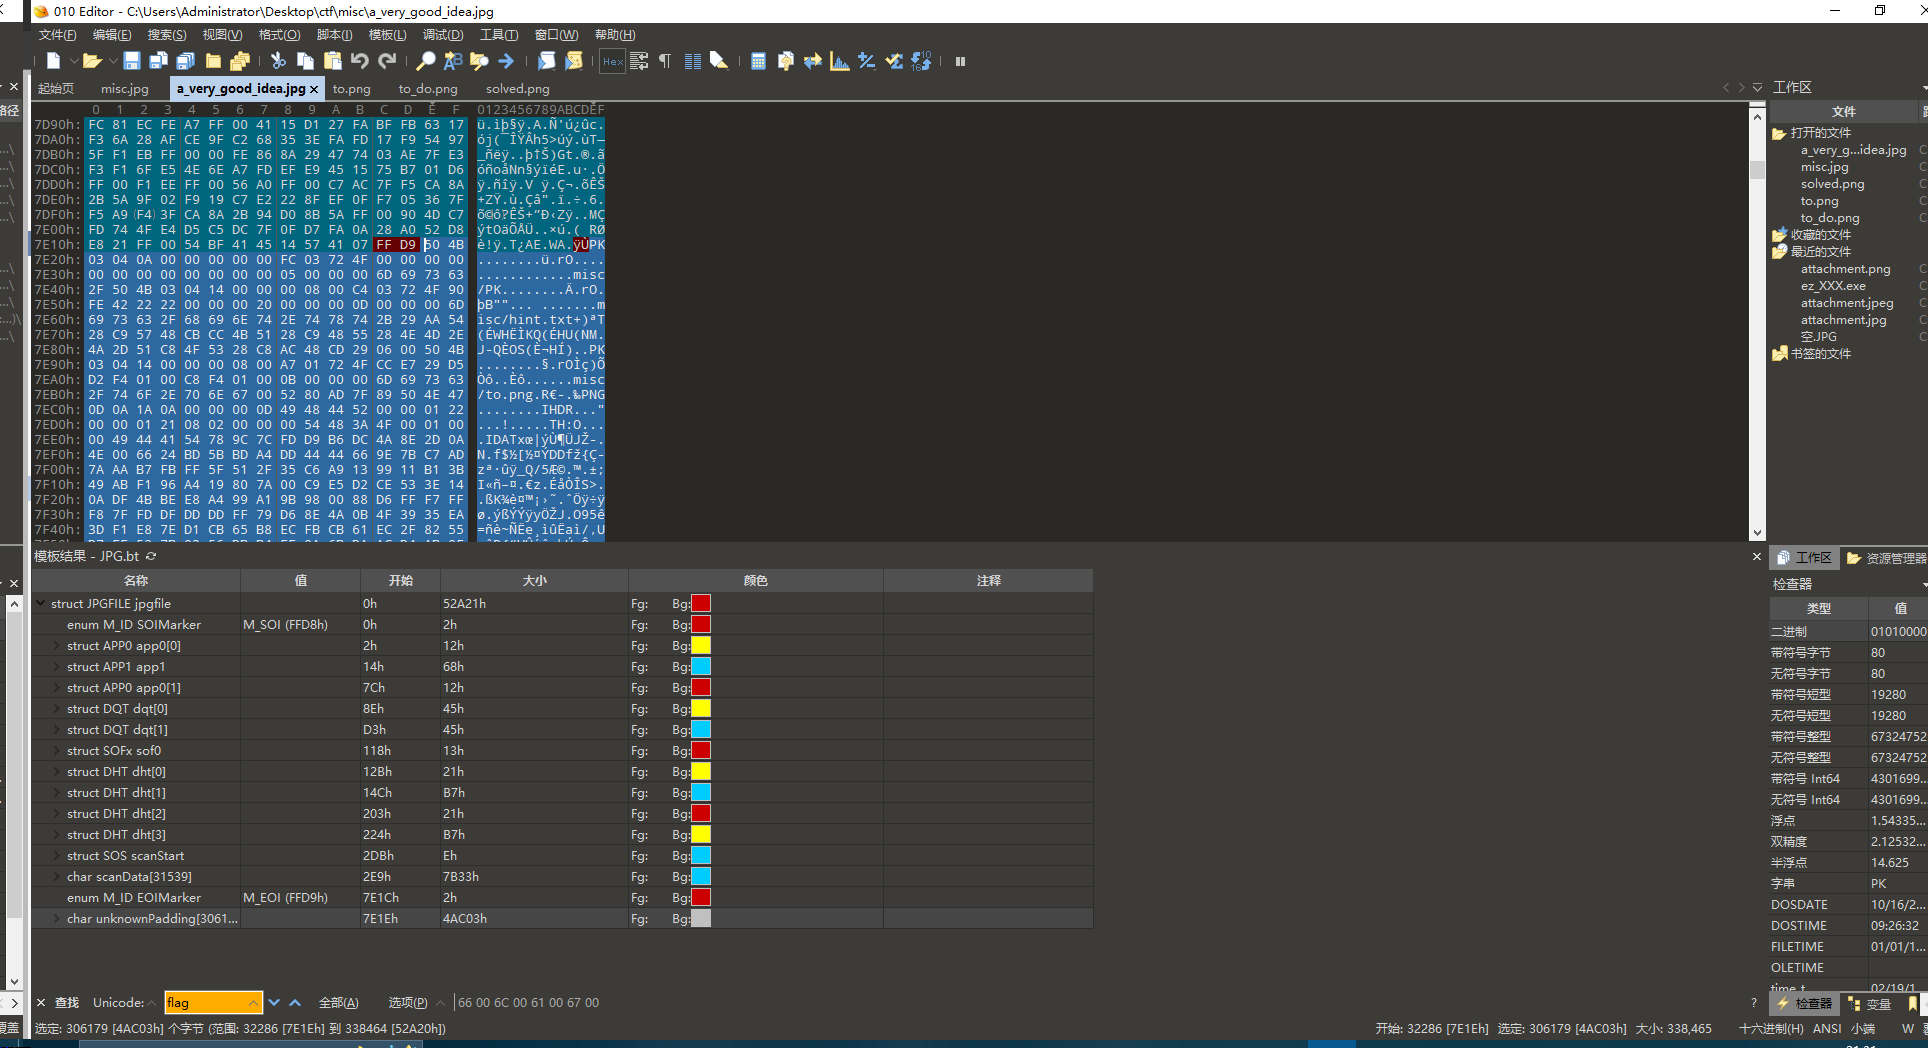Collapse the struct JPGFILE jpgfile tree node
Screen dimensions: 1928x1048
[42, 603]
